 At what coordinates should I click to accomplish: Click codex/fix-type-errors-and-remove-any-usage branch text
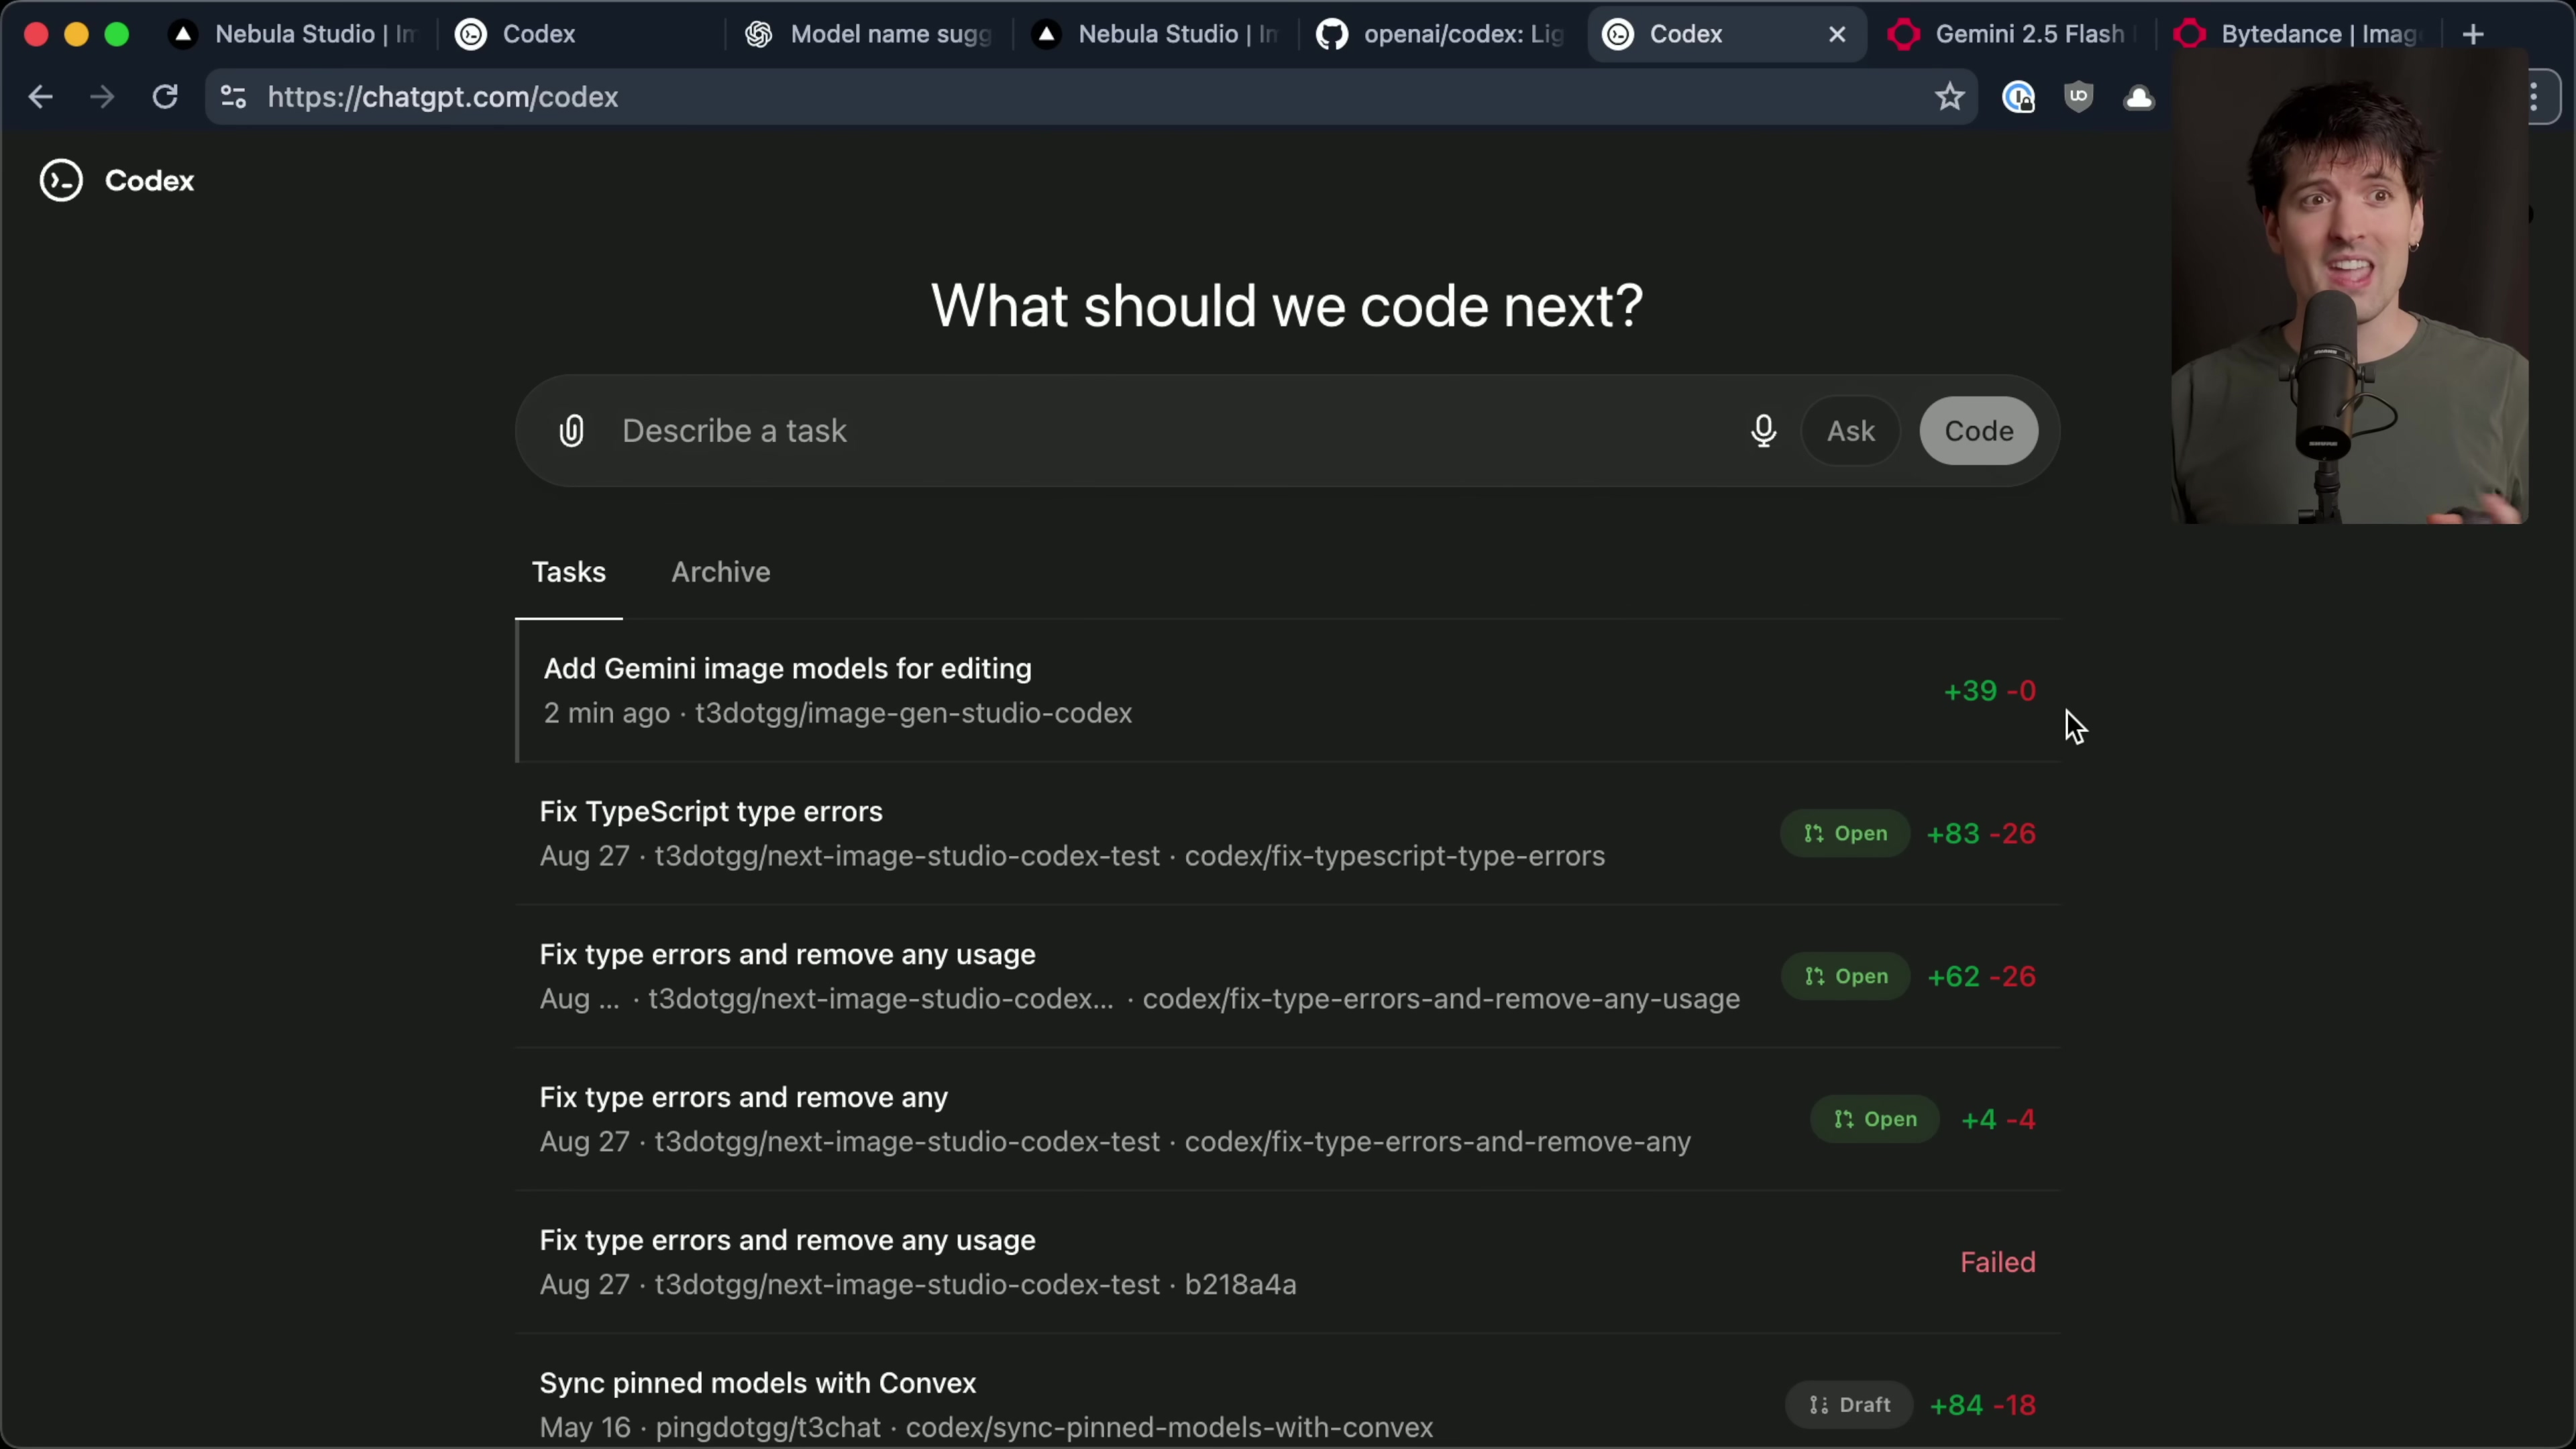[x=1441, y=1000]
